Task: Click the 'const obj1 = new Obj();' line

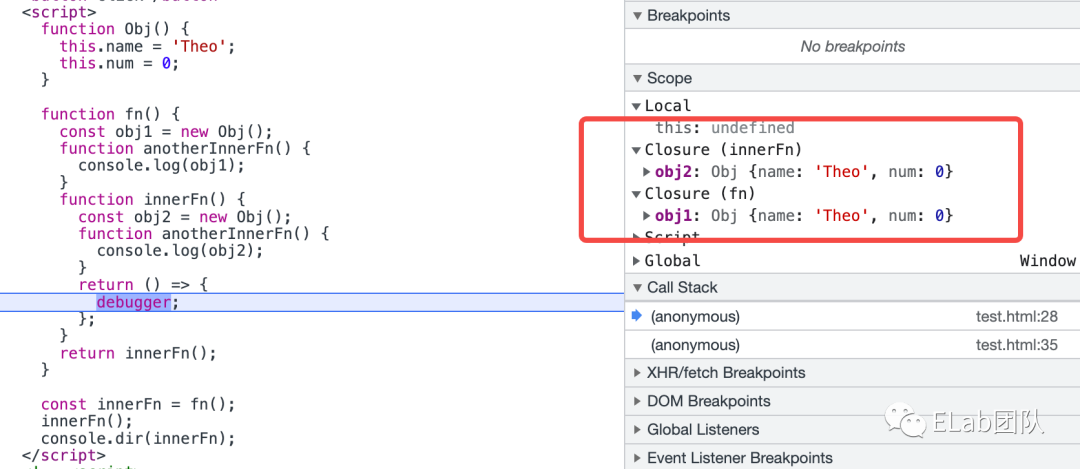Action: point(166,132)
